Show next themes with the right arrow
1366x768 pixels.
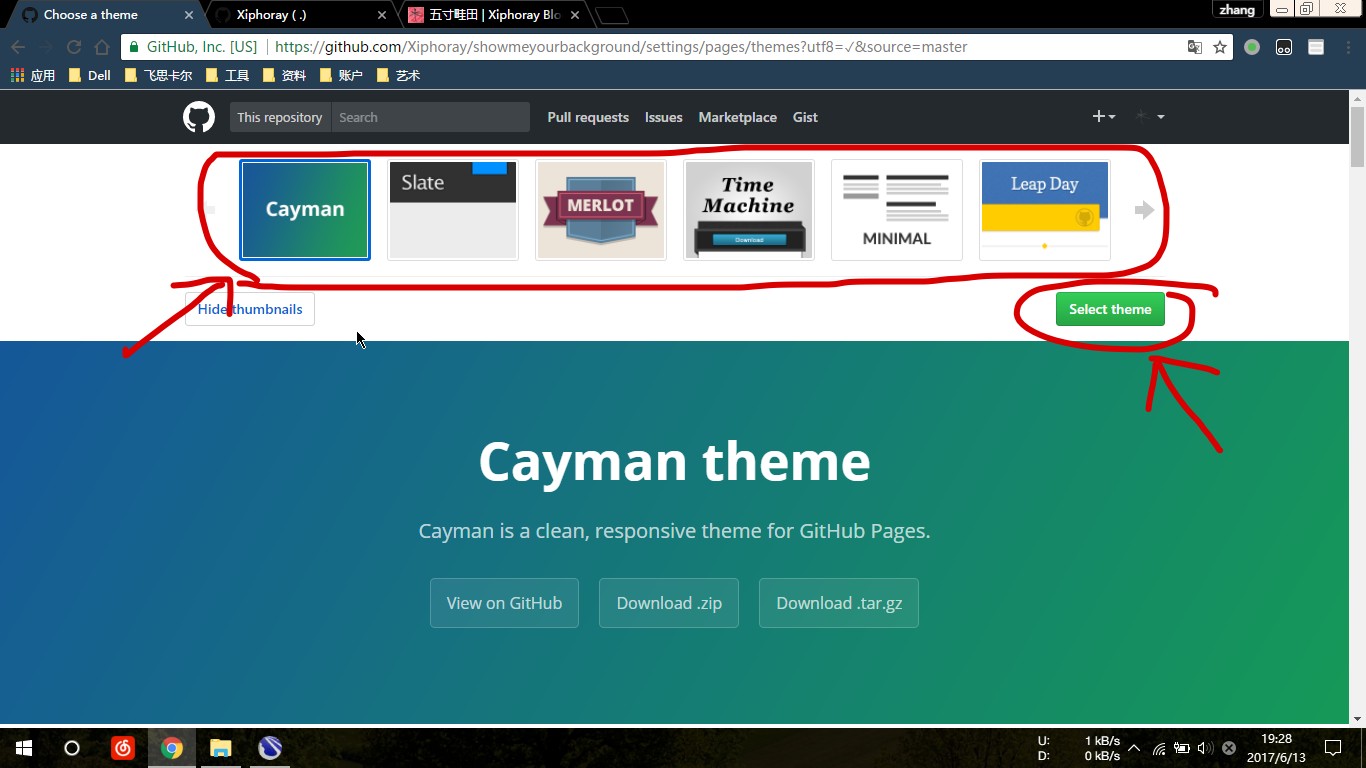(1145, 210)
